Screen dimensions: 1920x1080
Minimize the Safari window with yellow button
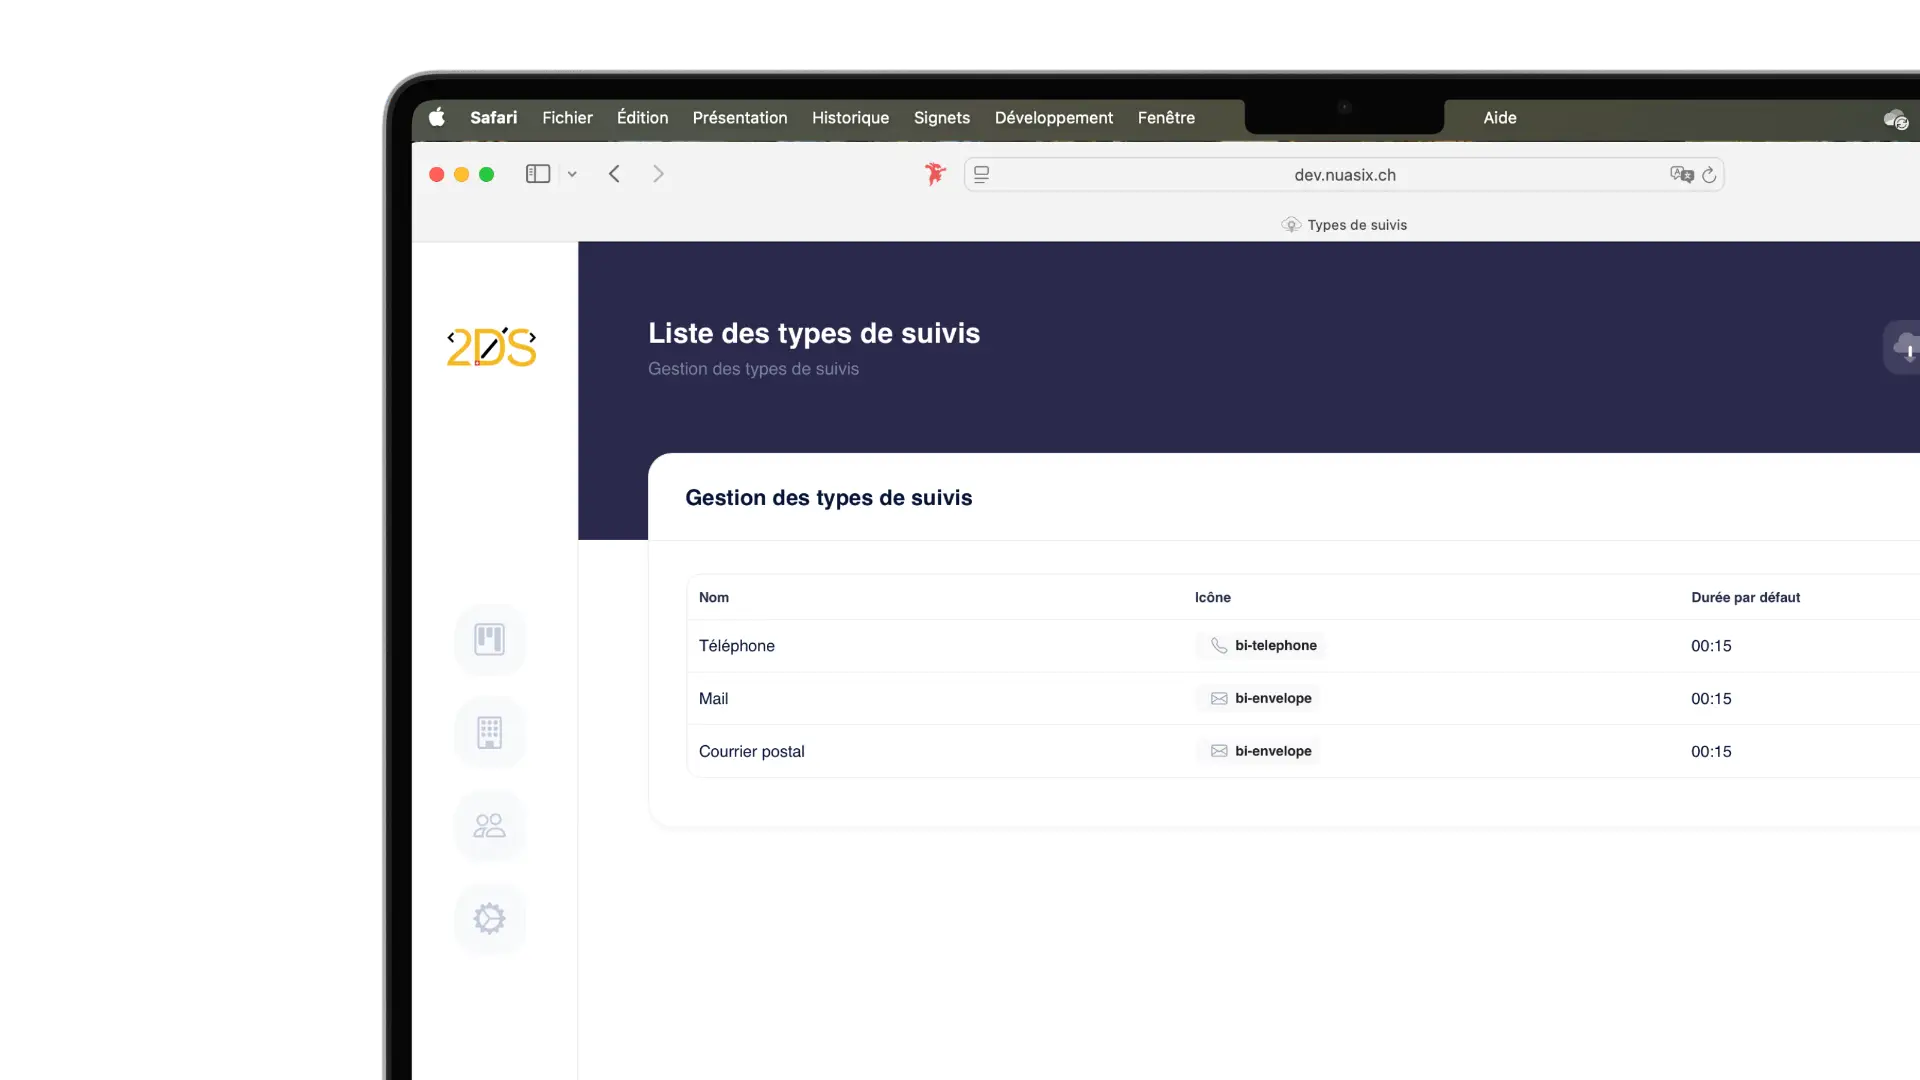462,174
